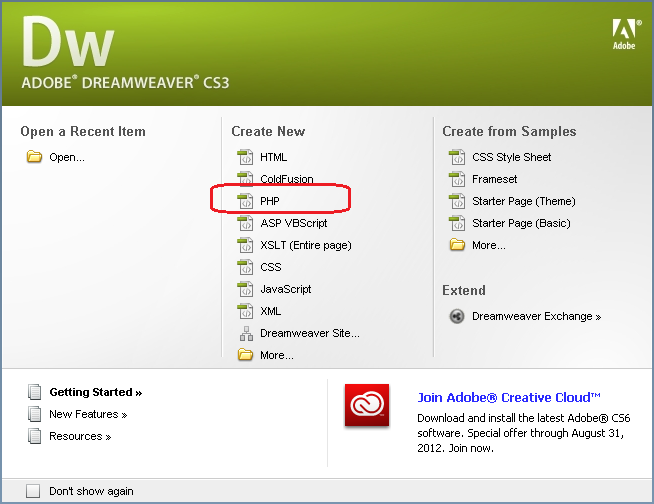The width and height of the screenshot is (654, 504).
Task: Click the Open folder icon
Action: point(34,157)
